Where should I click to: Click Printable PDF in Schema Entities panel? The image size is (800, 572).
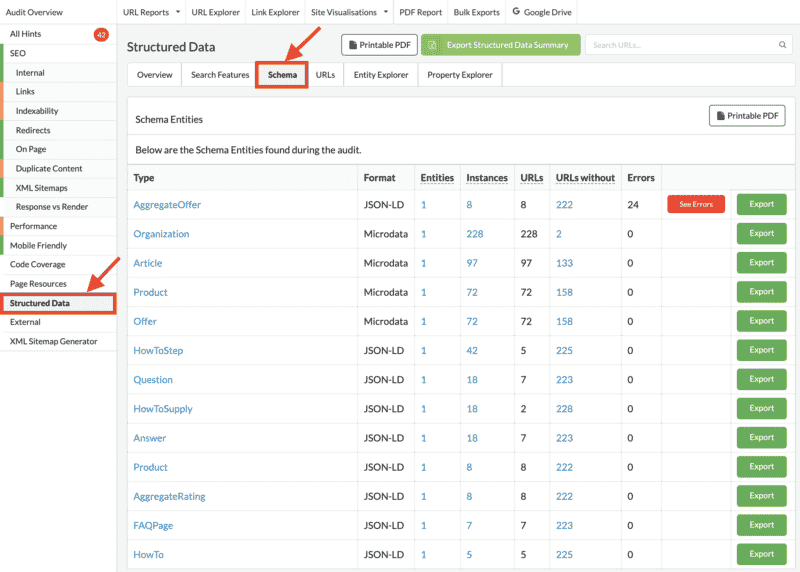click(747, 116)
